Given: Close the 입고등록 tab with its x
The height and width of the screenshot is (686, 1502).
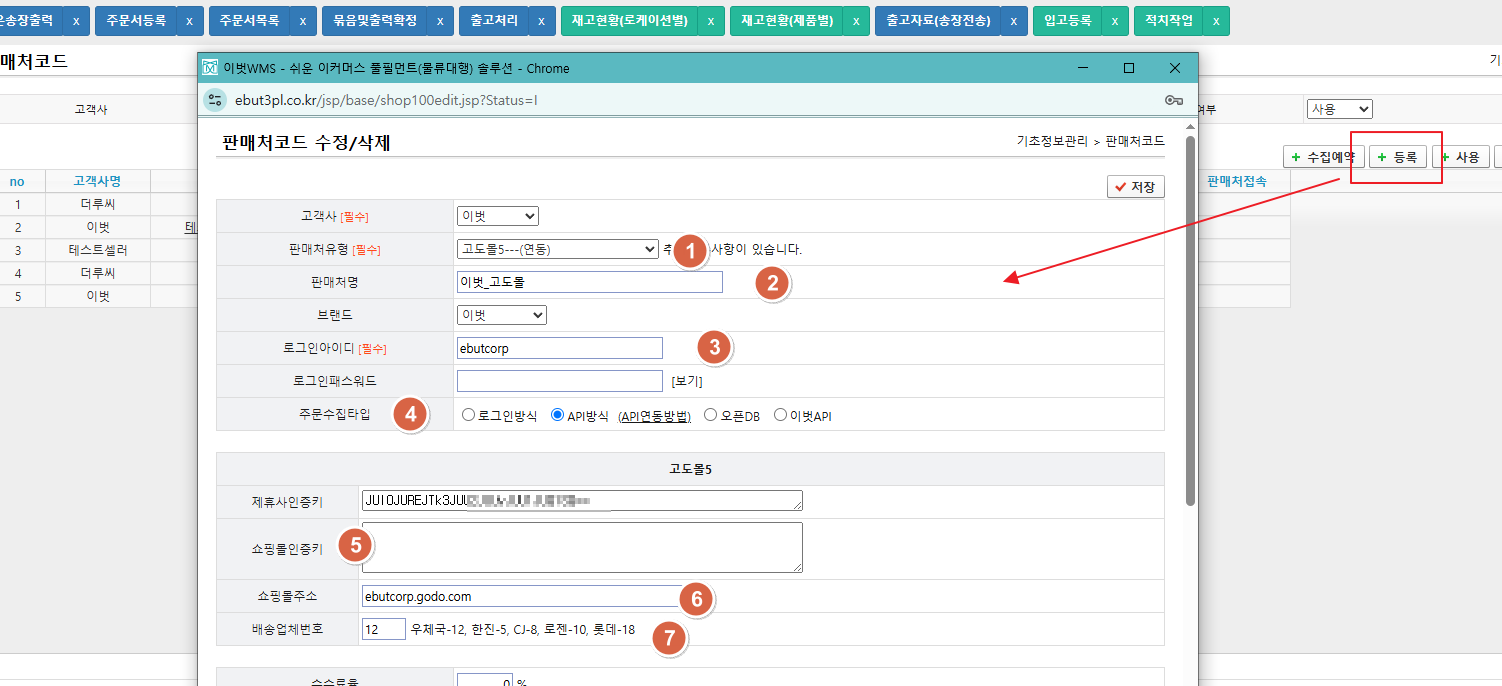Looking at the screenshot, I should pyautogui.click(x=1115, y=21).
